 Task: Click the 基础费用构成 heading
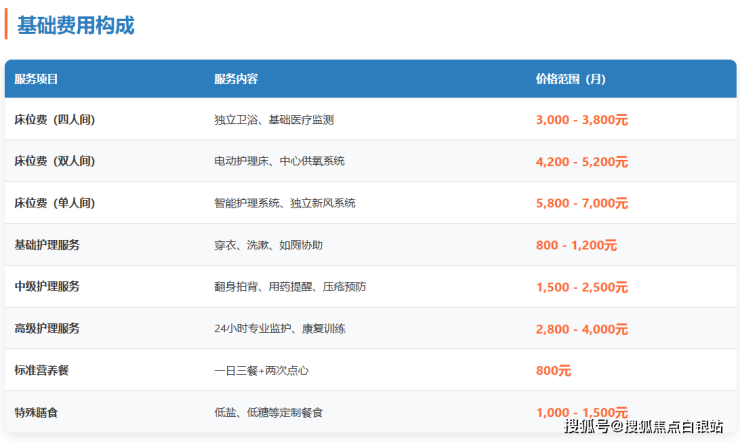[x=76, y=26]
